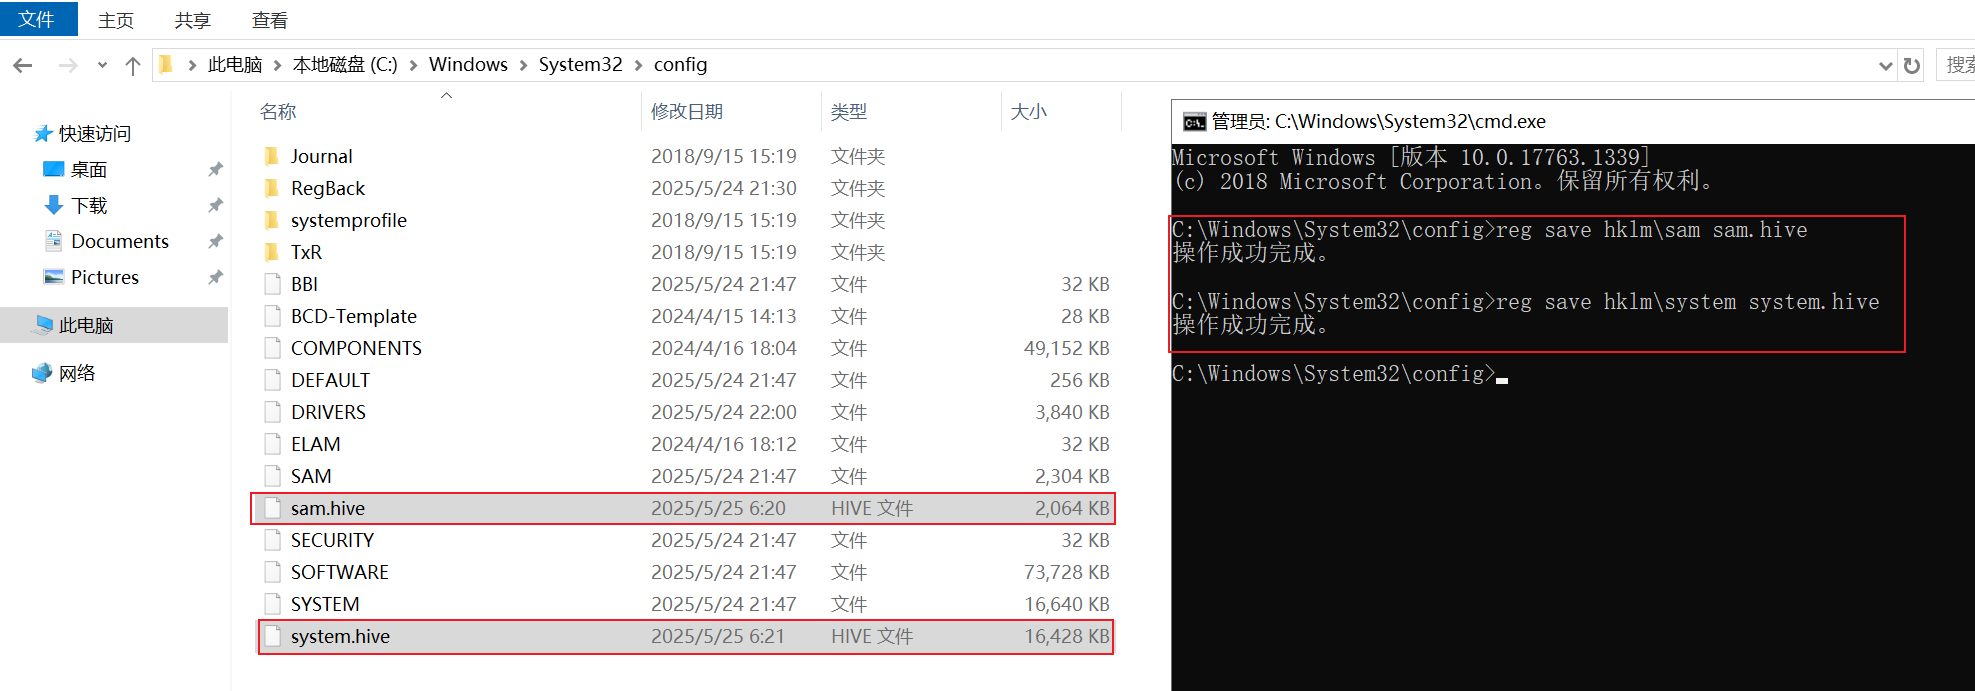Click the TxR folder icon
Viewport: 1975px width, 691px height.
coord(271,252)
